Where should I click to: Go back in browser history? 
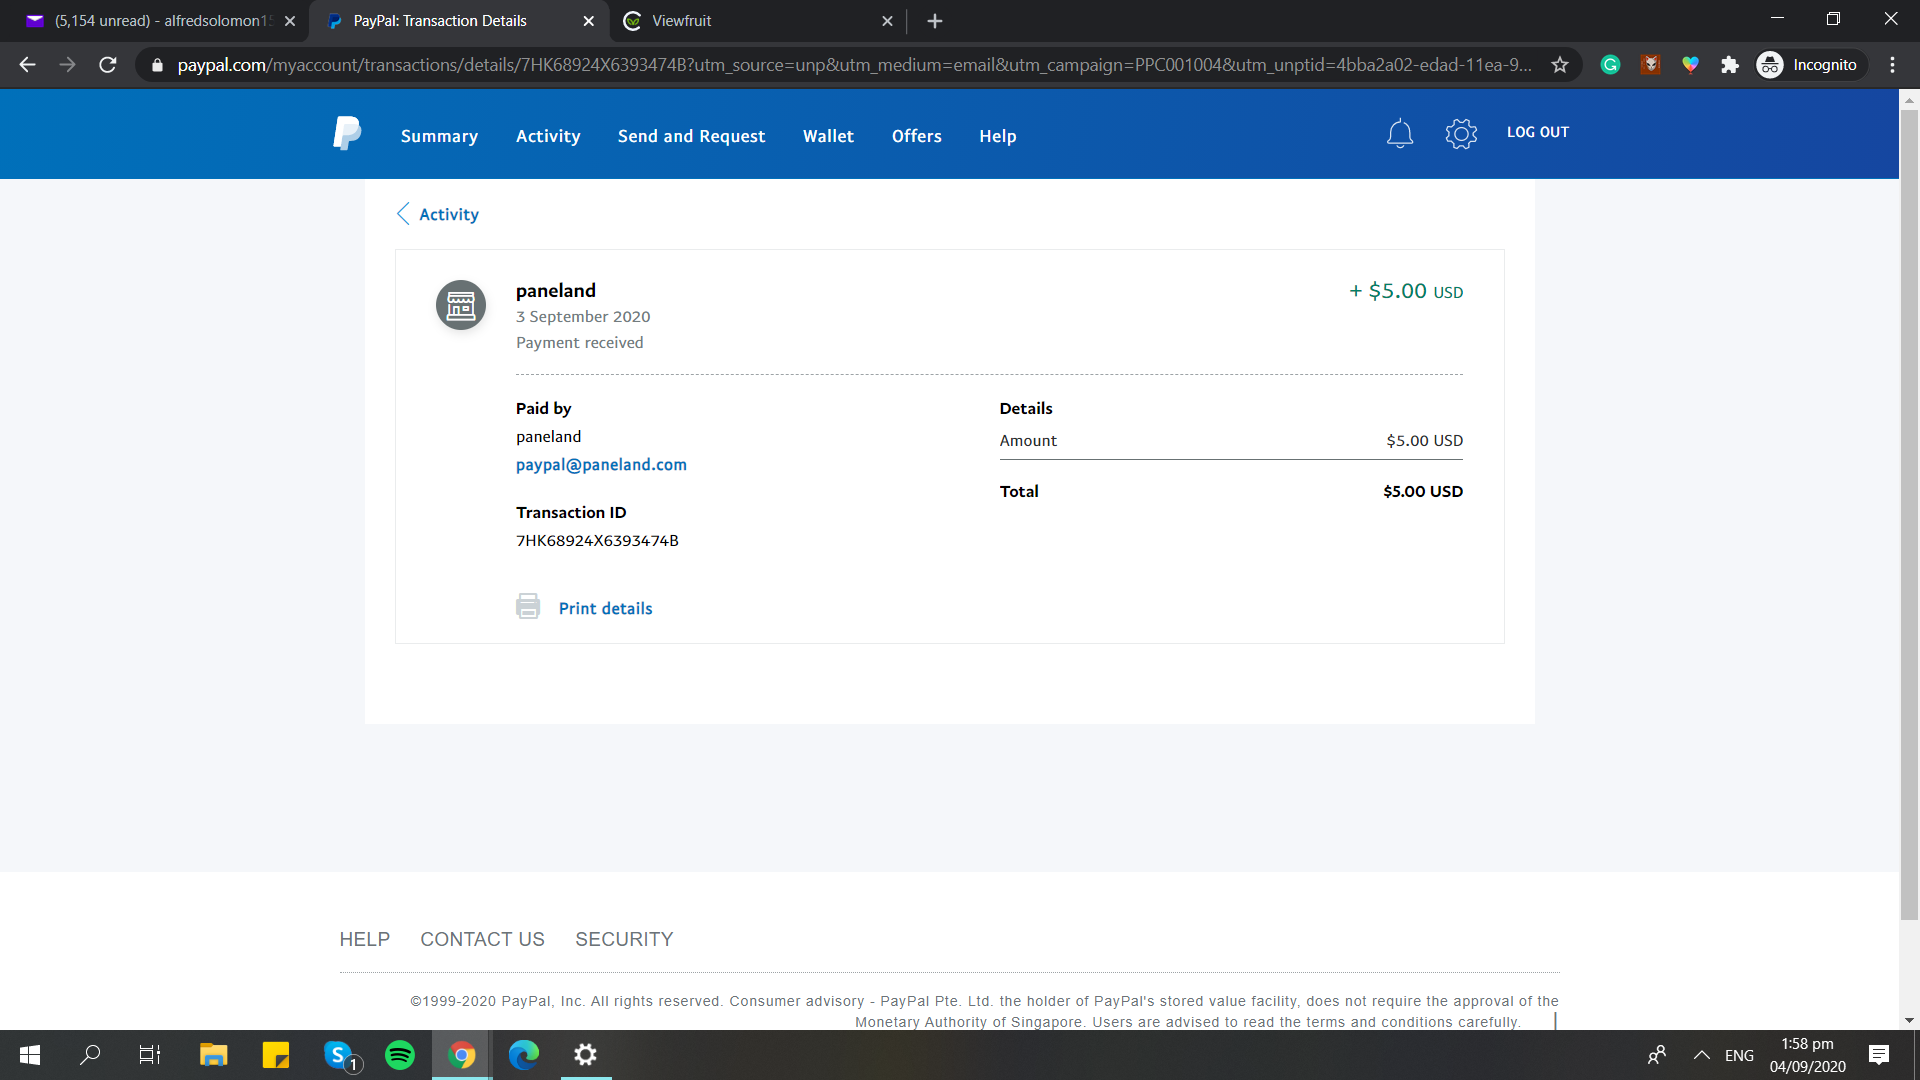(x=28, y=65)
